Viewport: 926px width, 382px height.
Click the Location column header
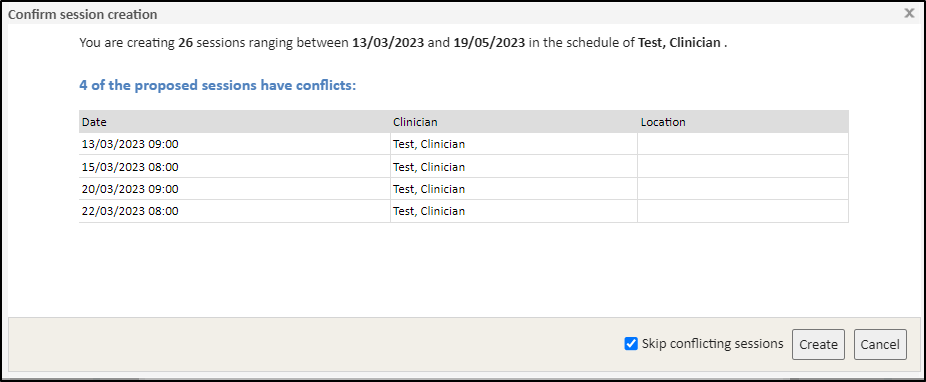click(743, 122)
